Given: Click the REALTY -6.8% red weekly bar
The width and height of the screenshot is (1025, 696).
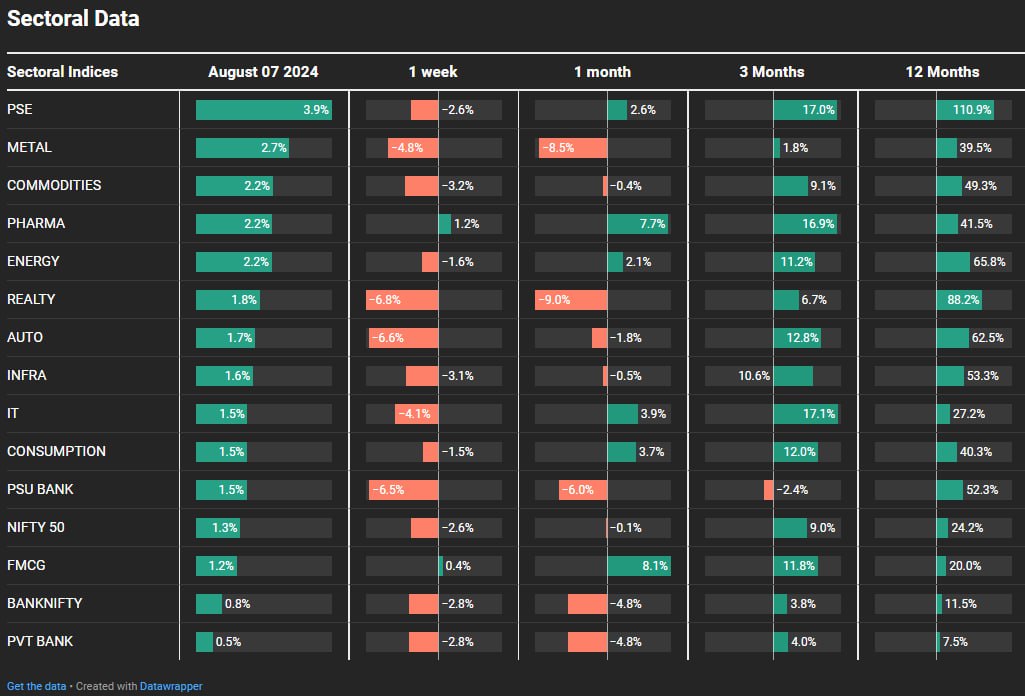Looking at the screenshot, I should pyautogui.click(x=402, y=300).
